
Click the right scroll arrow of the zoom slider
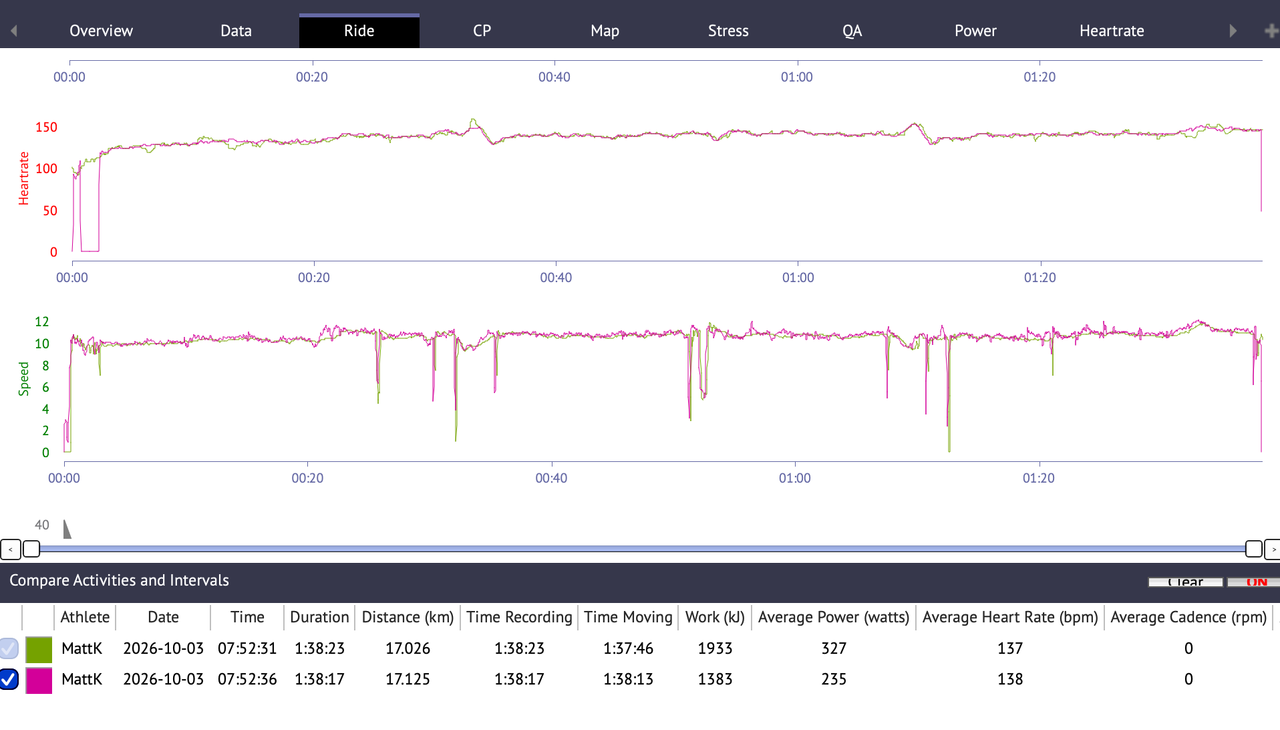(x=1272, y=549)
